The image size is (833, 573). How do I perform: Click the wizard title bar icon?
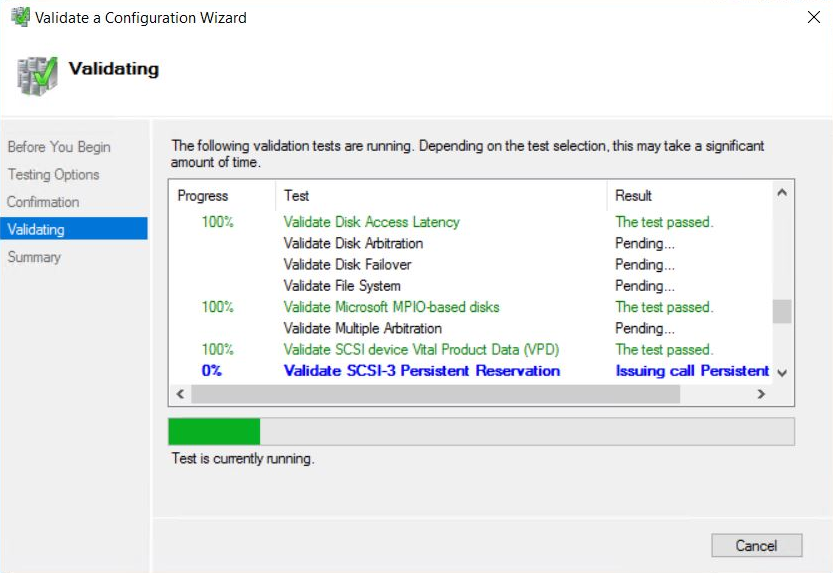(x=21, y=17)
